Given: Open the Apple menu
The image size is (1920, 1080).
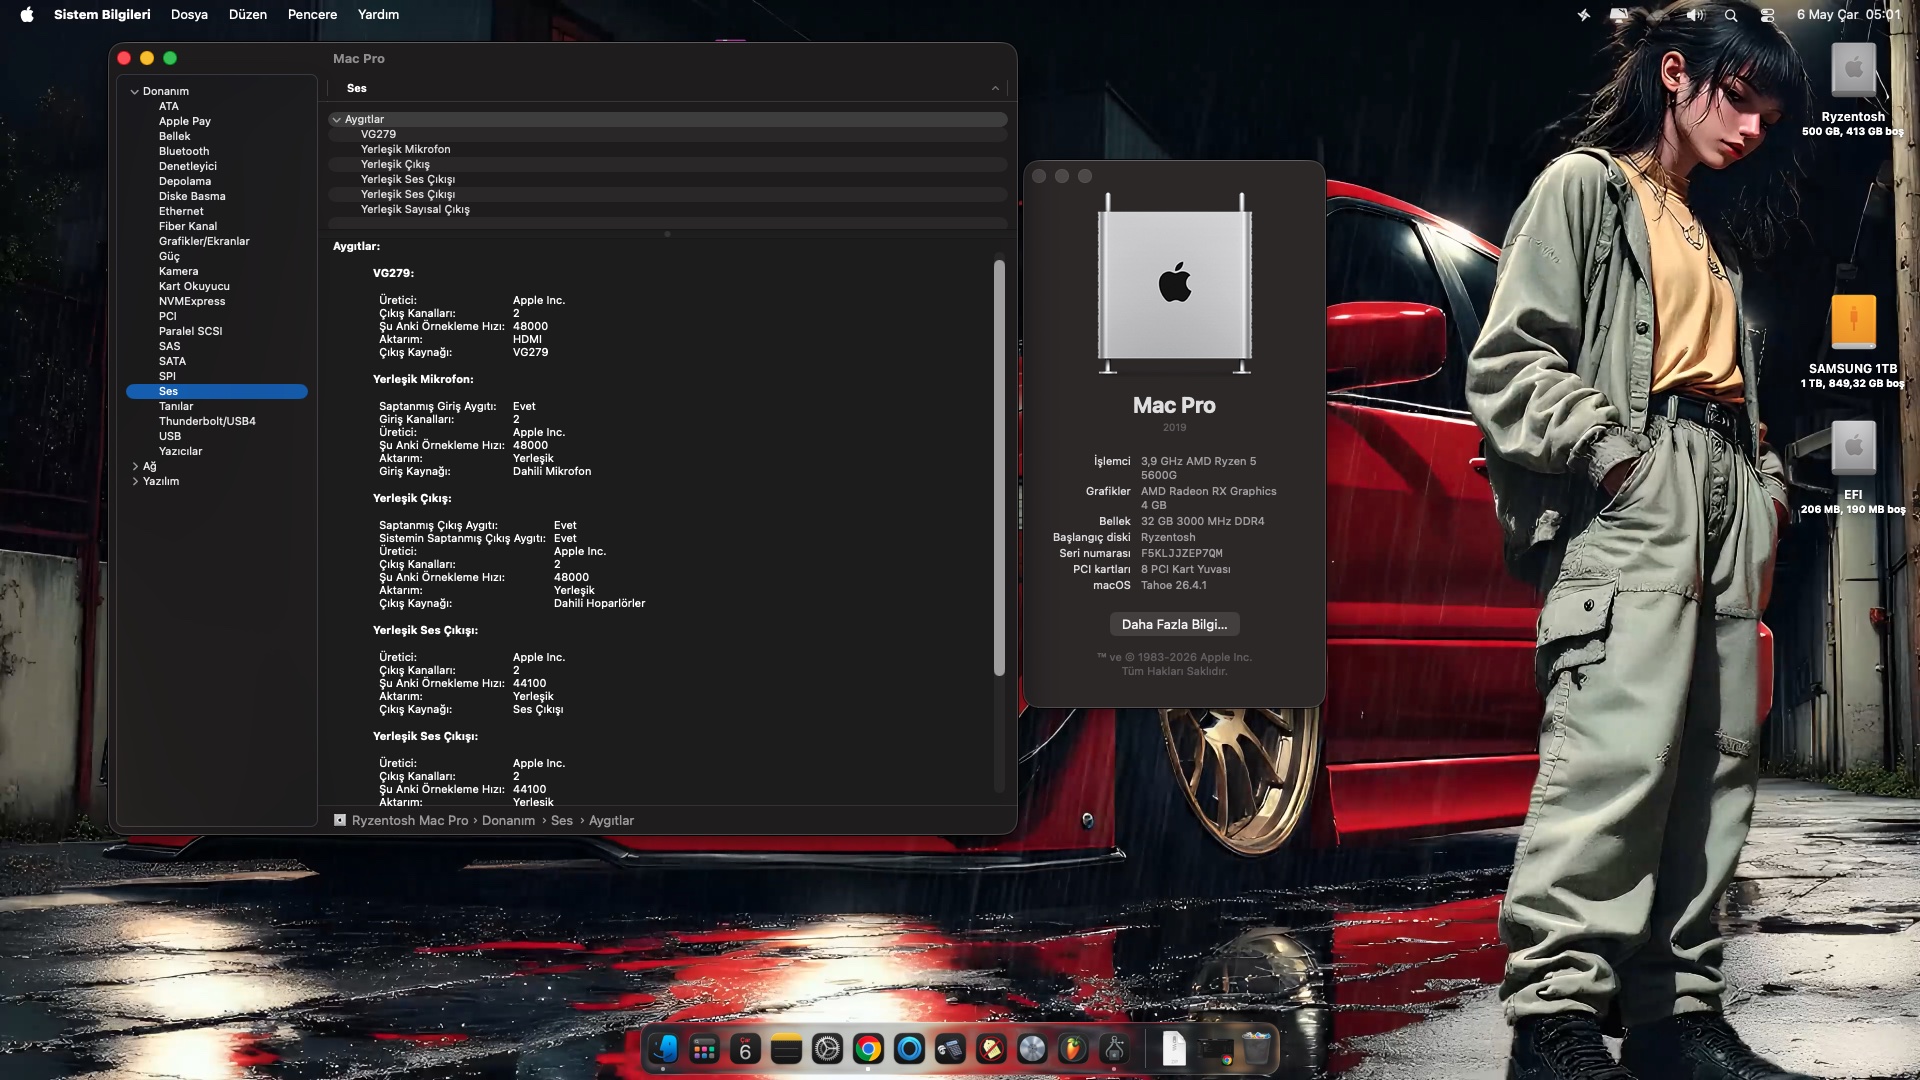Looking at the screenshot, I should (27, 14).
